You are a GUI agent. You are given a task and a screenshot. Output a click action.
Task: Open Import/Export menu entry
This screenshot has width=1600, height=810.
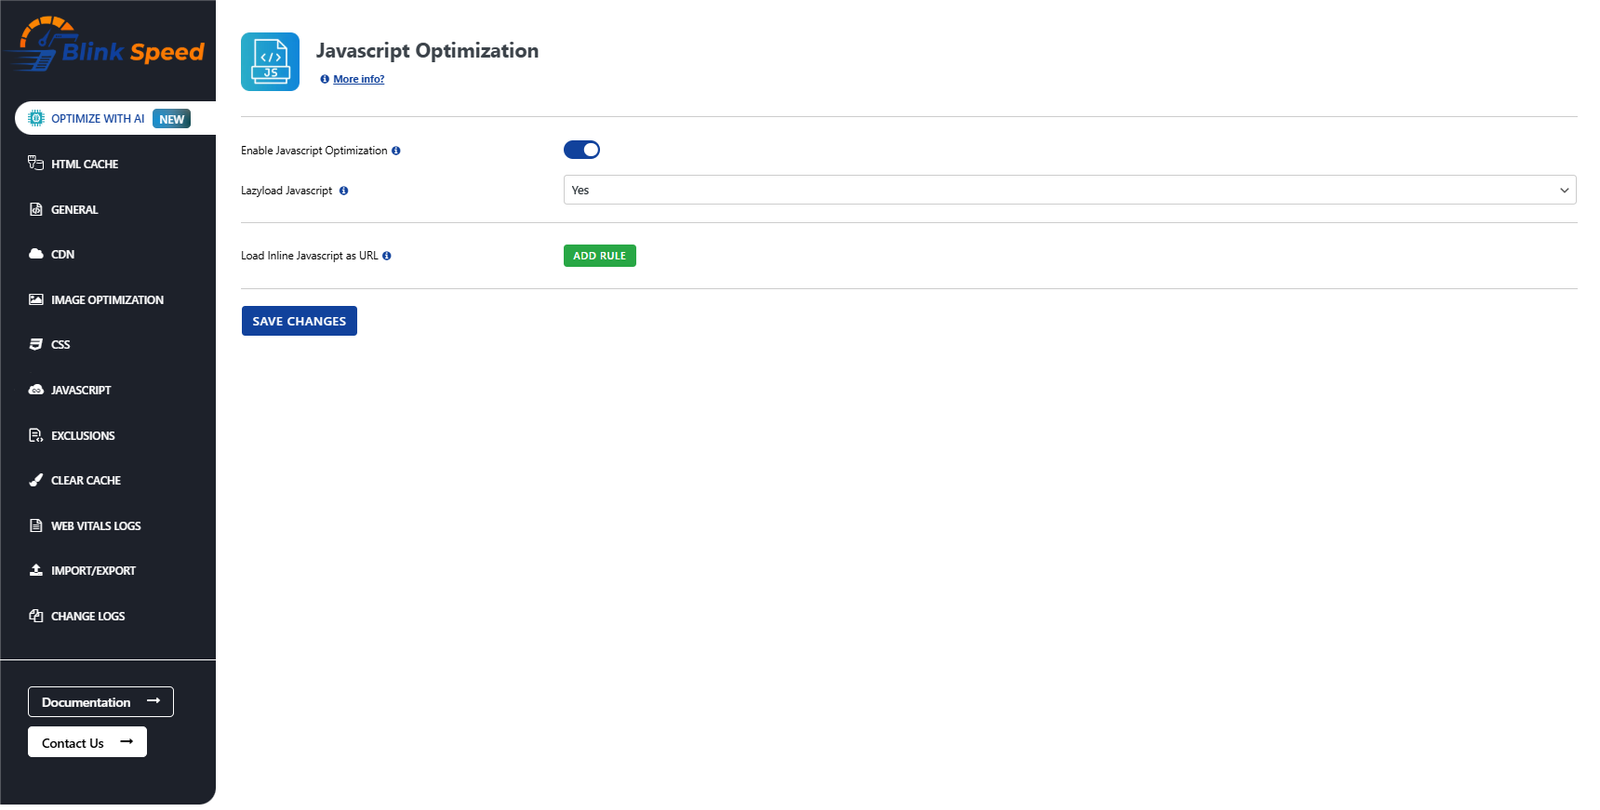point(93,571)
